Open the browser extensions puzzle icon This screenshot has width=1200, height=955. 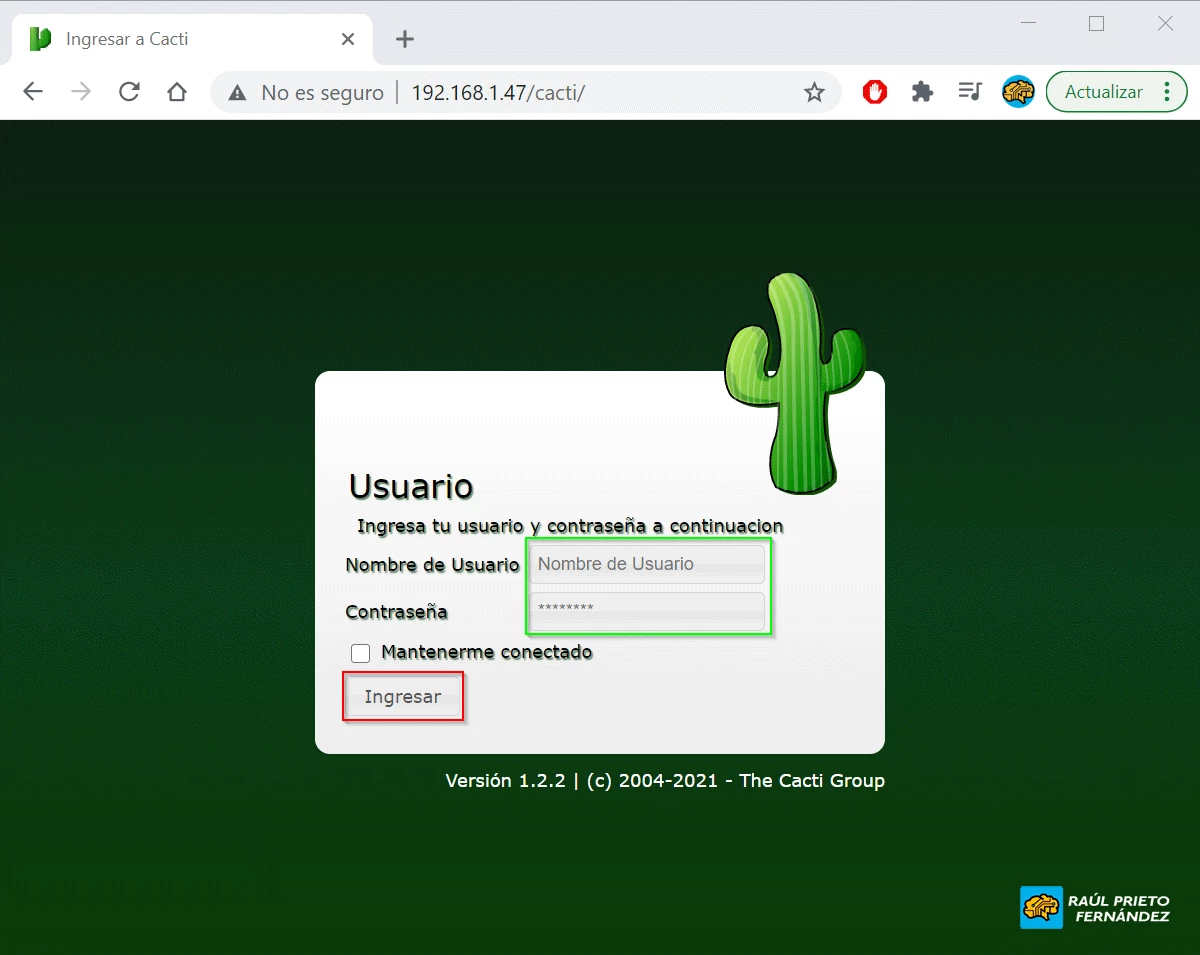922,91
